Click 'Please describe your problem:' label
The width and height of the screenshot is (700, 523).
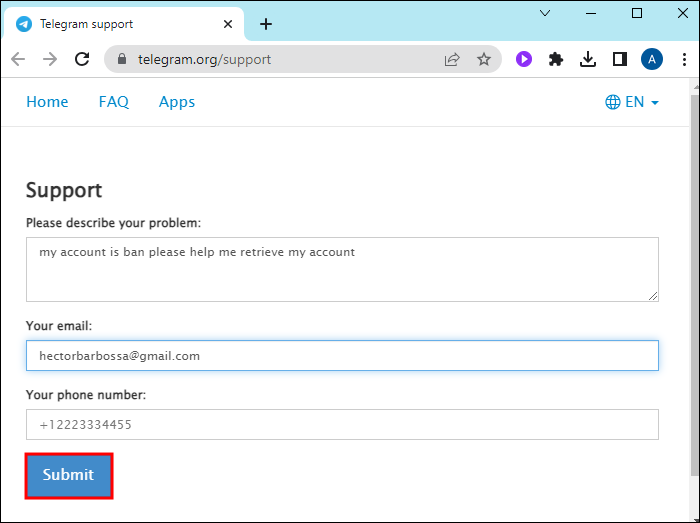tap(113, 223)
